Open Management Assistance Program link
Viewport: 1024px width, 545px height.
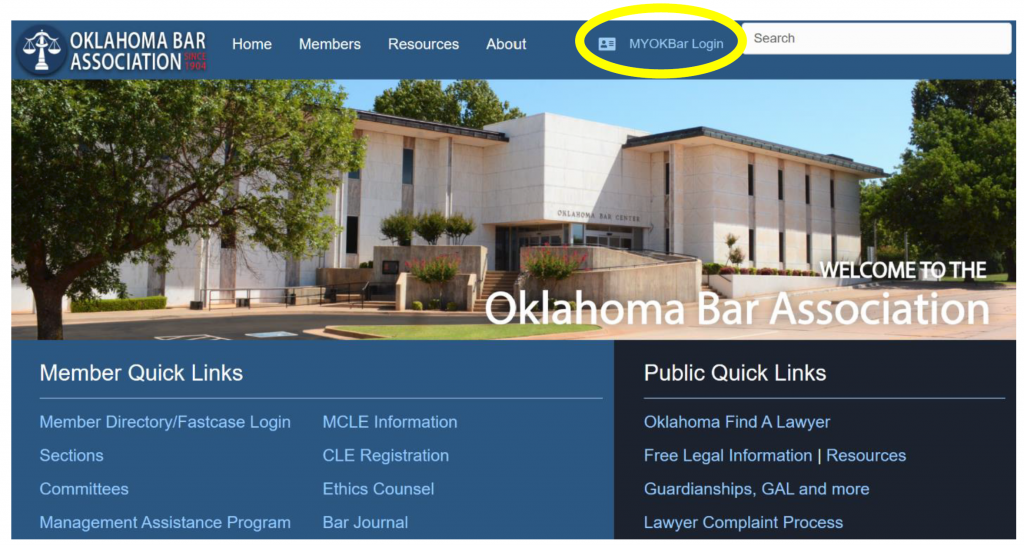[165, 522]
